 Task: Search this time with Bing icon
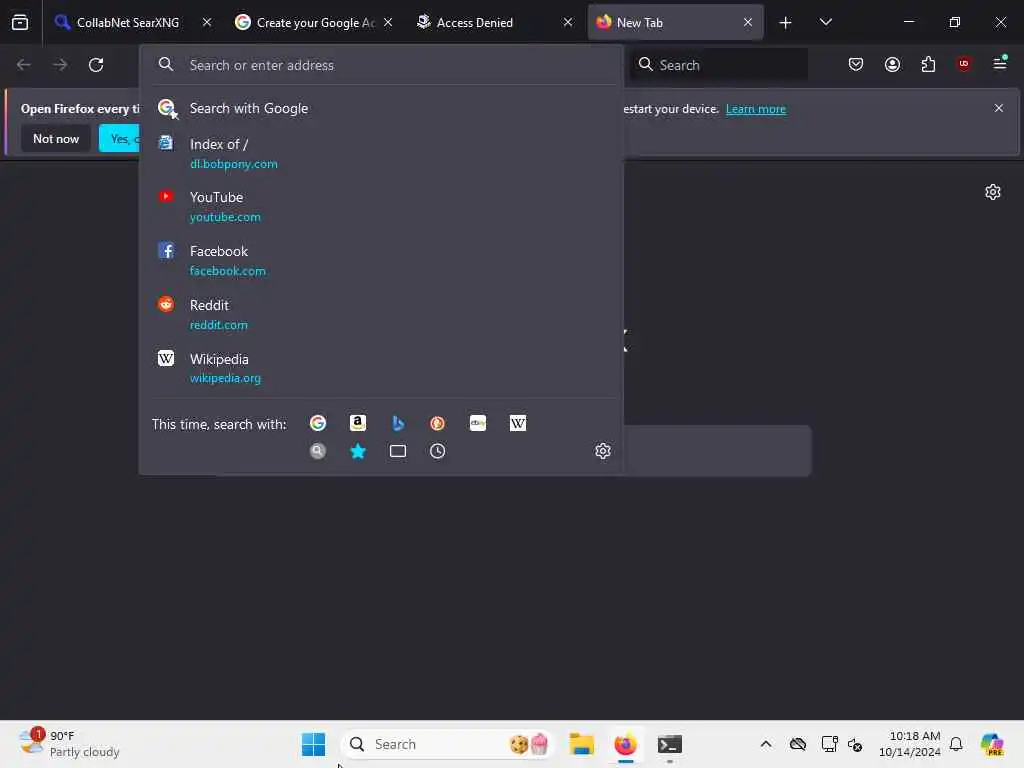click(x=398, y=423)
